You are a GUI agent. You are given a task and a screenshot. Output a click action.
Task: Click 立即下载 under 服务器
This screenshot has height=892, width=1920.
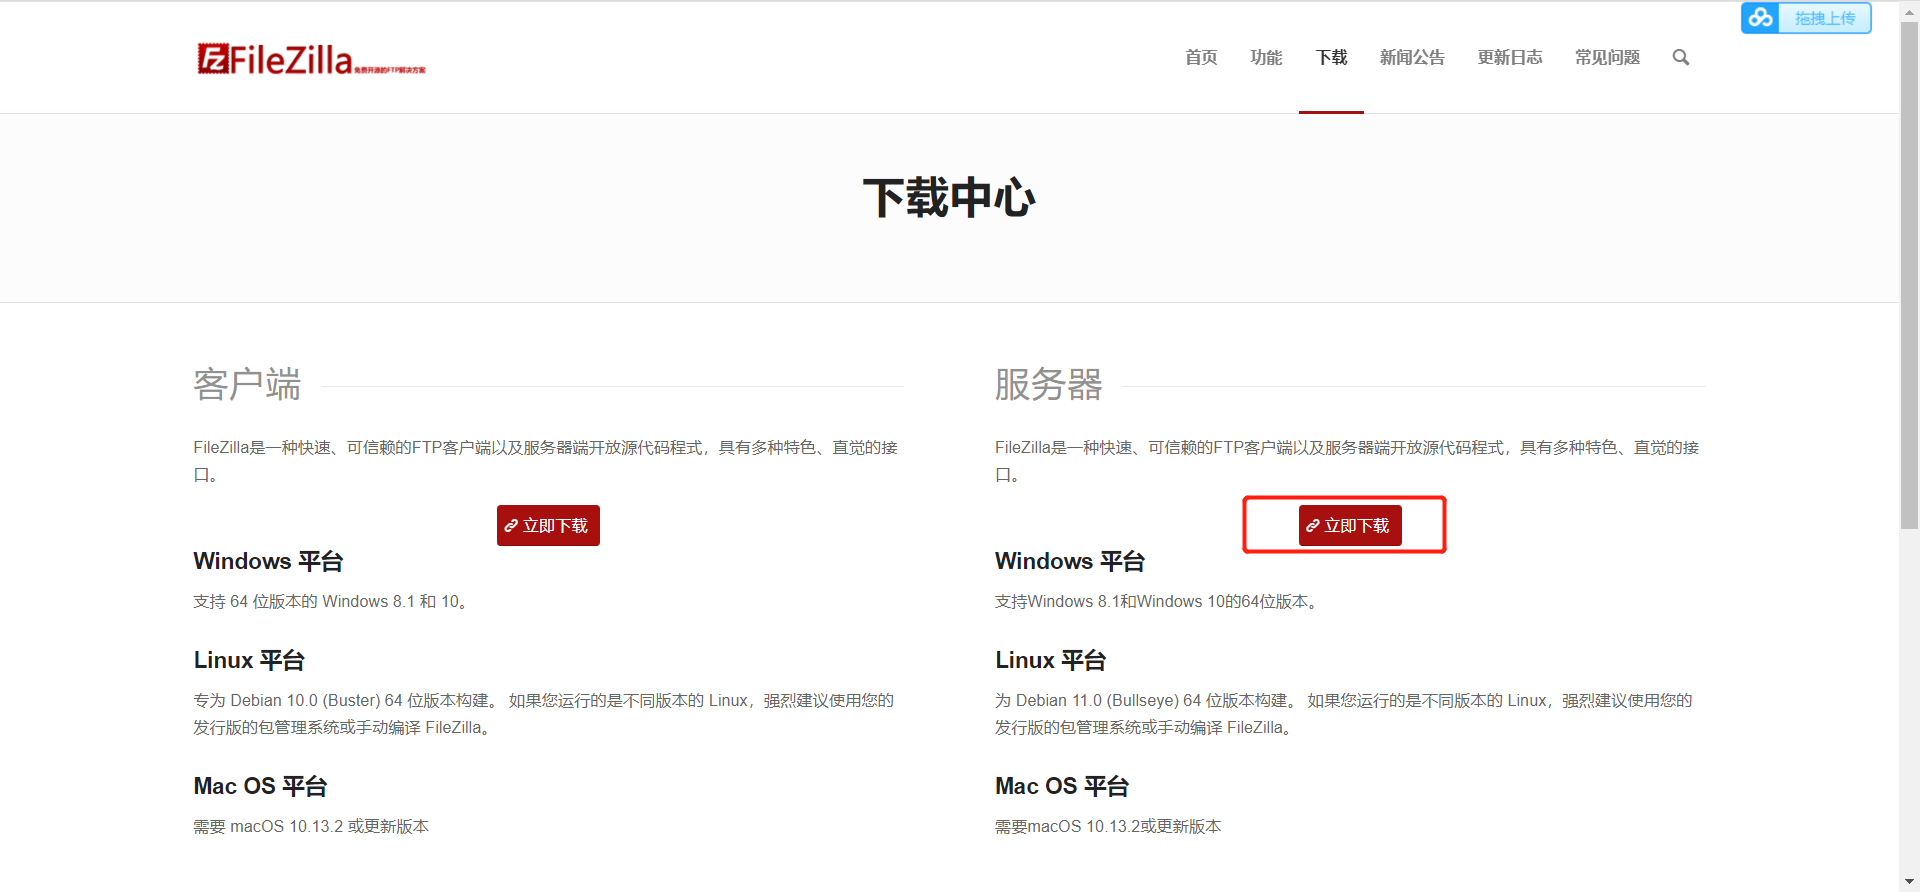pos(1350,525)
